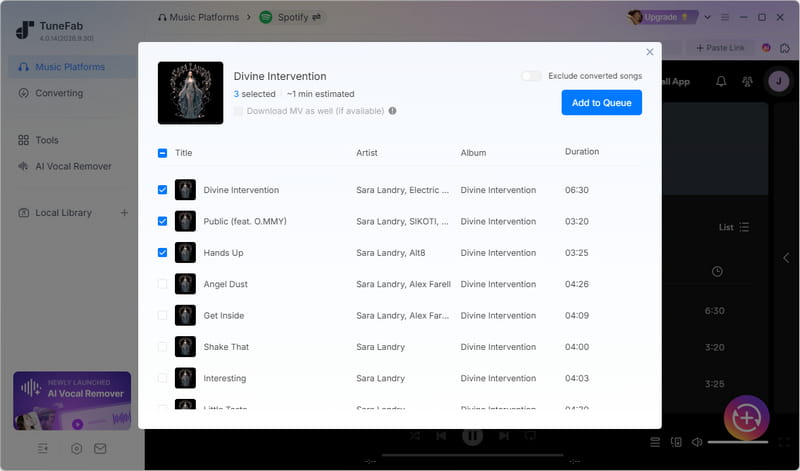Click the red circular icon beside Paste Link
The height and width of the screenshot is (471, 800).
click(766, 47)
